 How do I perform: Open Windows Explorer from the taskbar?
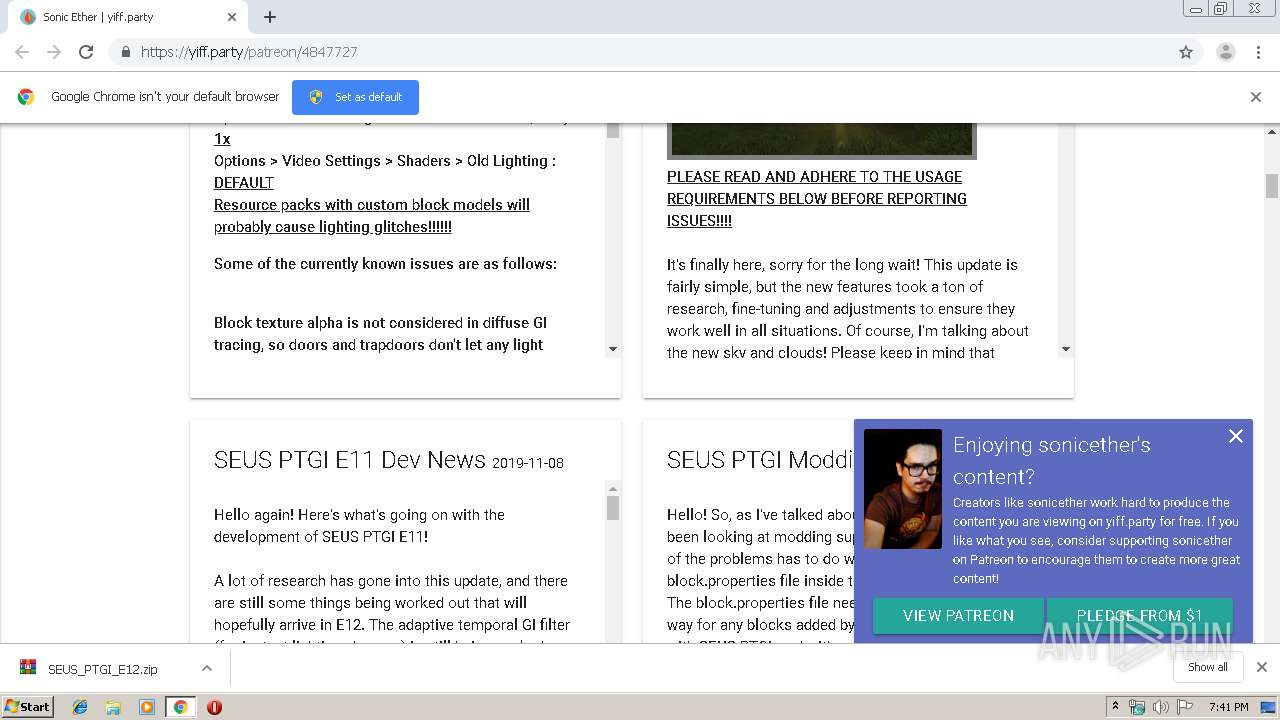pos(113,707)
